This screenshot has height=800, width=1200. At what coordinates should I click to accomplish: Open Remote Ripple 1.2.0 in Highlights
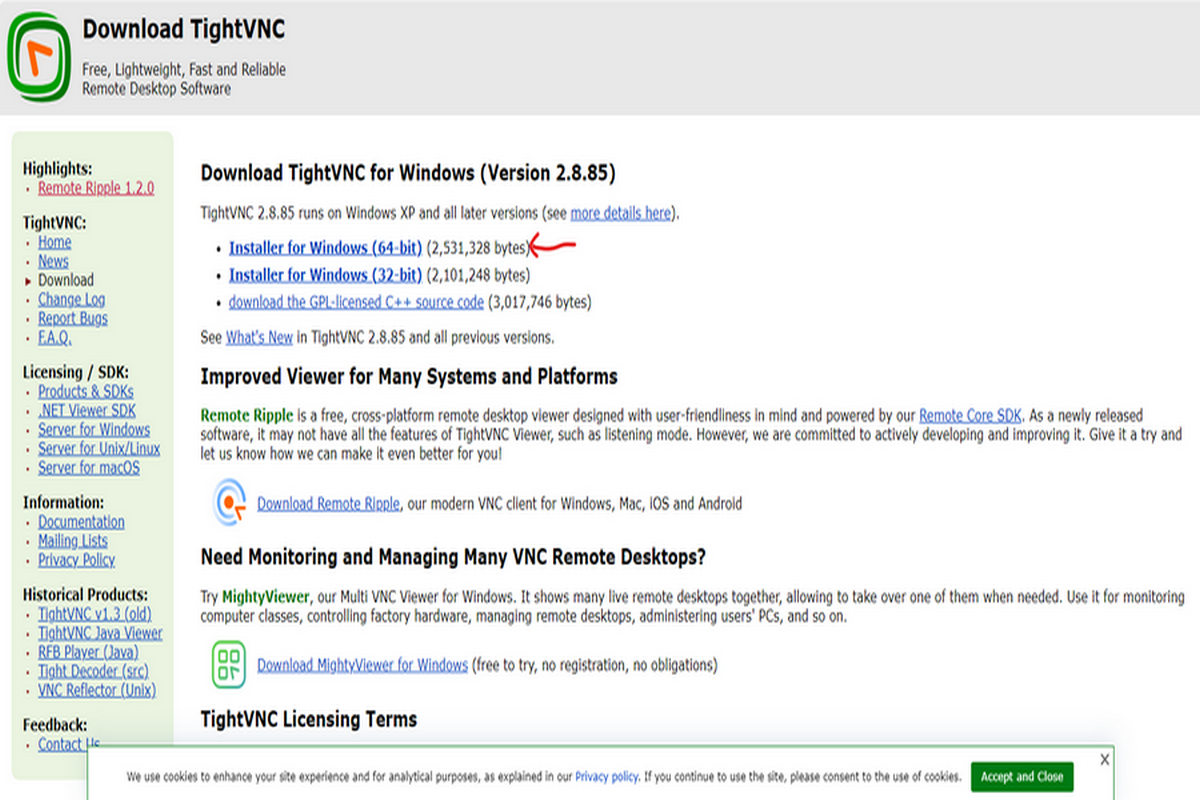(x=96, y=188)
